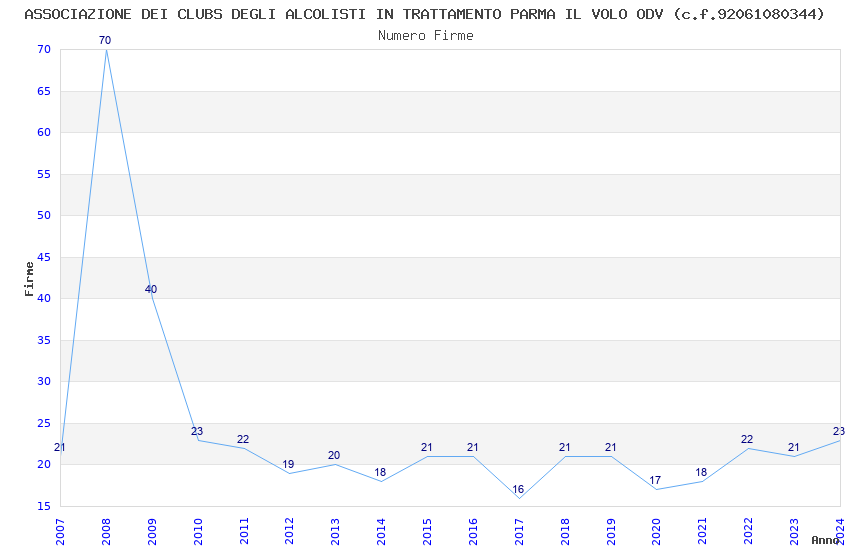
Task: Click the 2021 x-axis year label
Action: [703, 532]
